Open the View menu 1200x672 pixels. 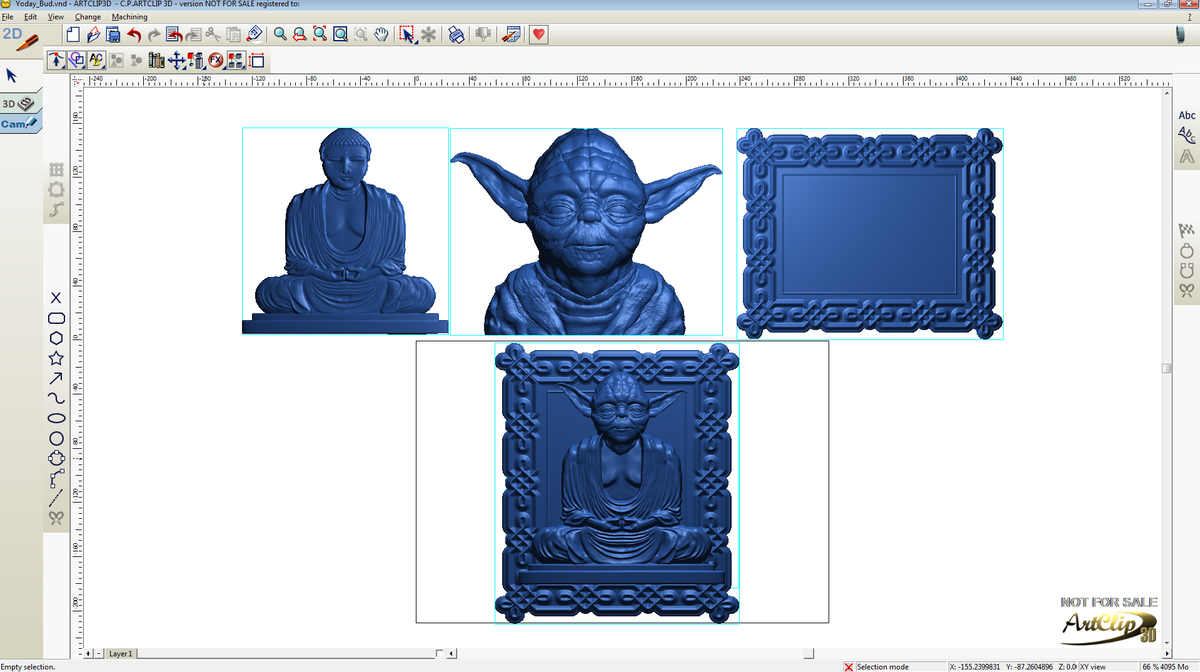(x=56, y=17)
